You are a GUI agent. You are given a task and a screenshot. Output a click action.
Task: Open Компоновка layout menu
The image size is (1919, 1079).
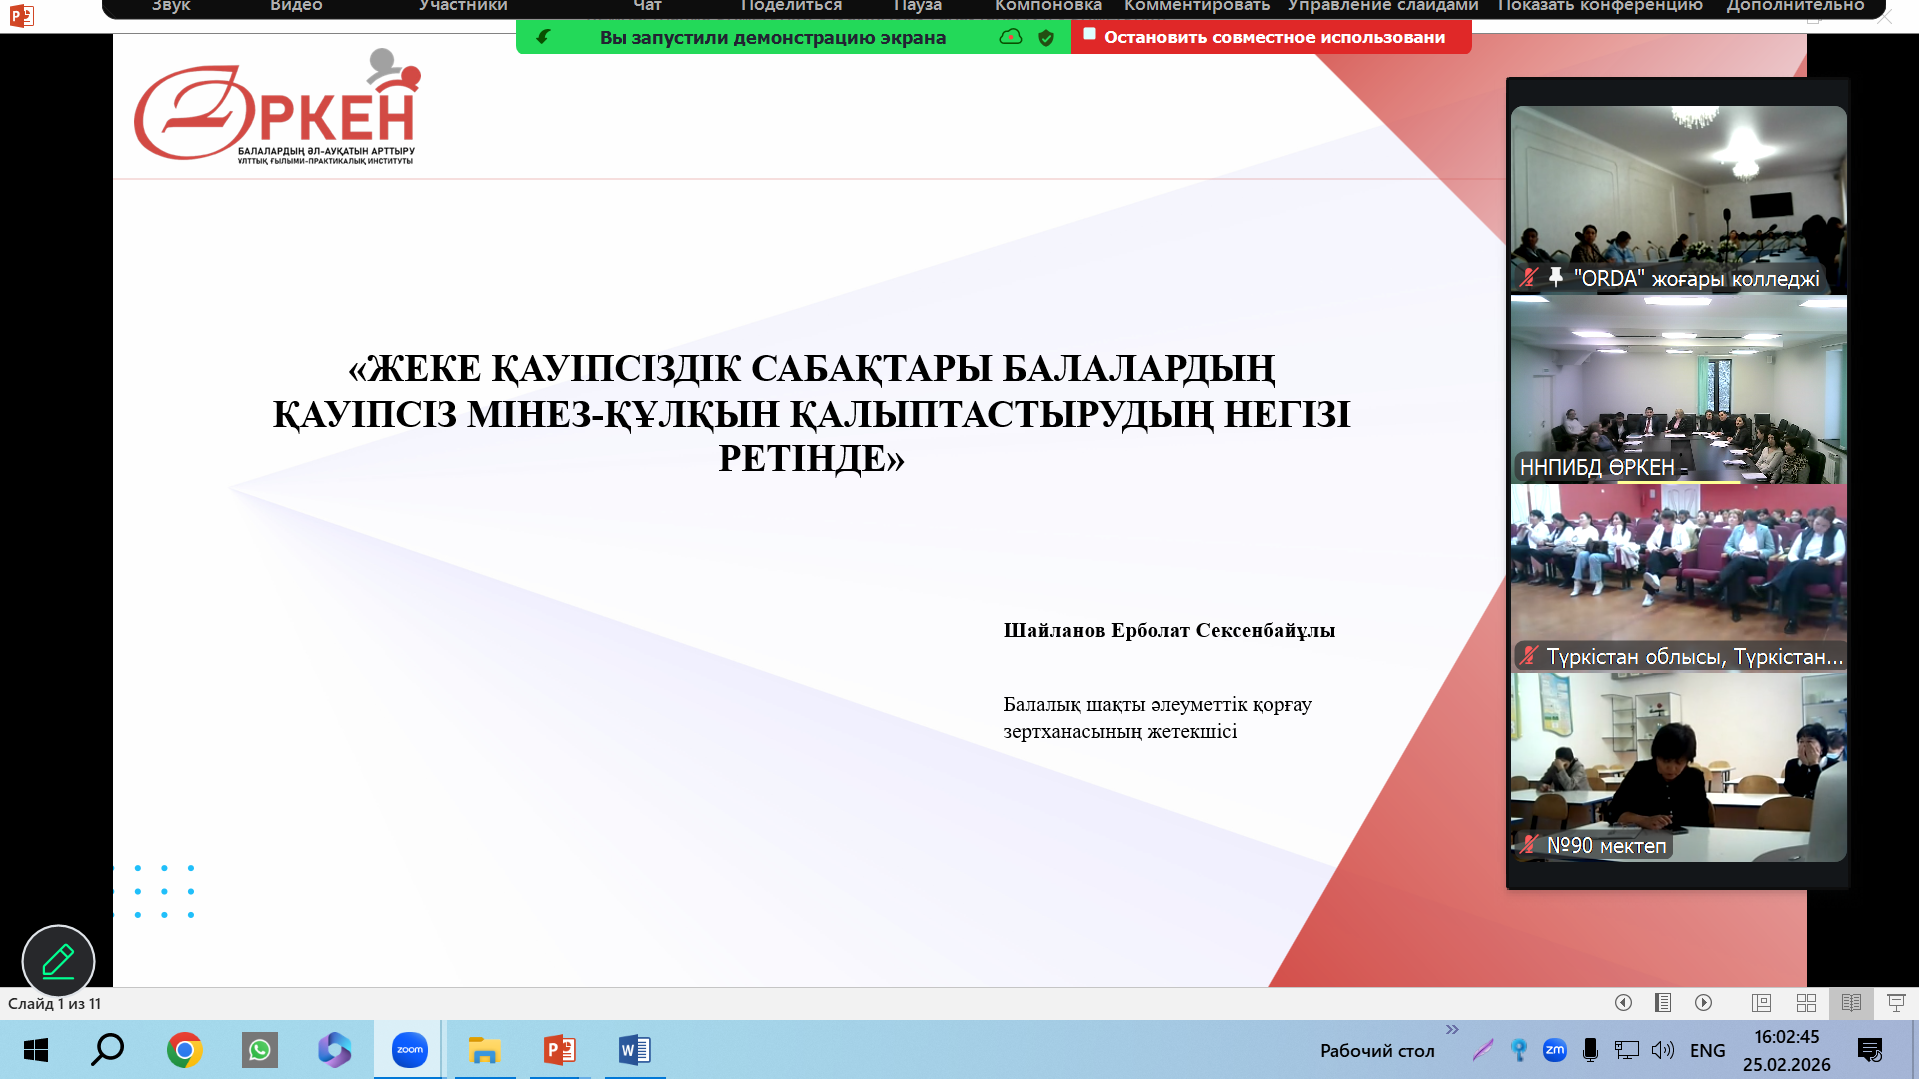click(x=1048, y=6)
